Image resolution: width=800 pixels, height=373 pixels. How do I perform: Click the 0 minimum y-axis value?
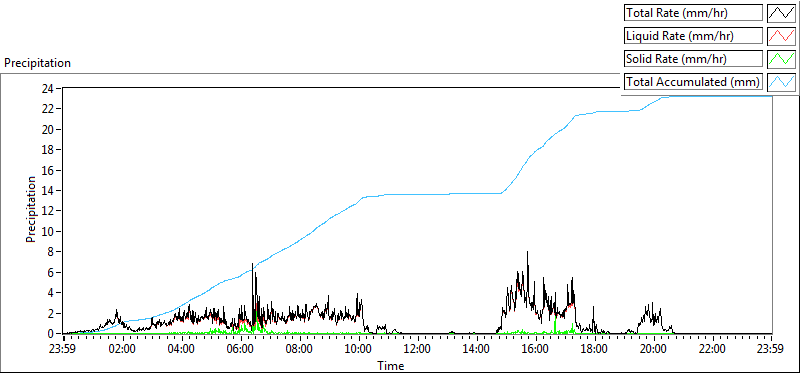tap(52, 334)
